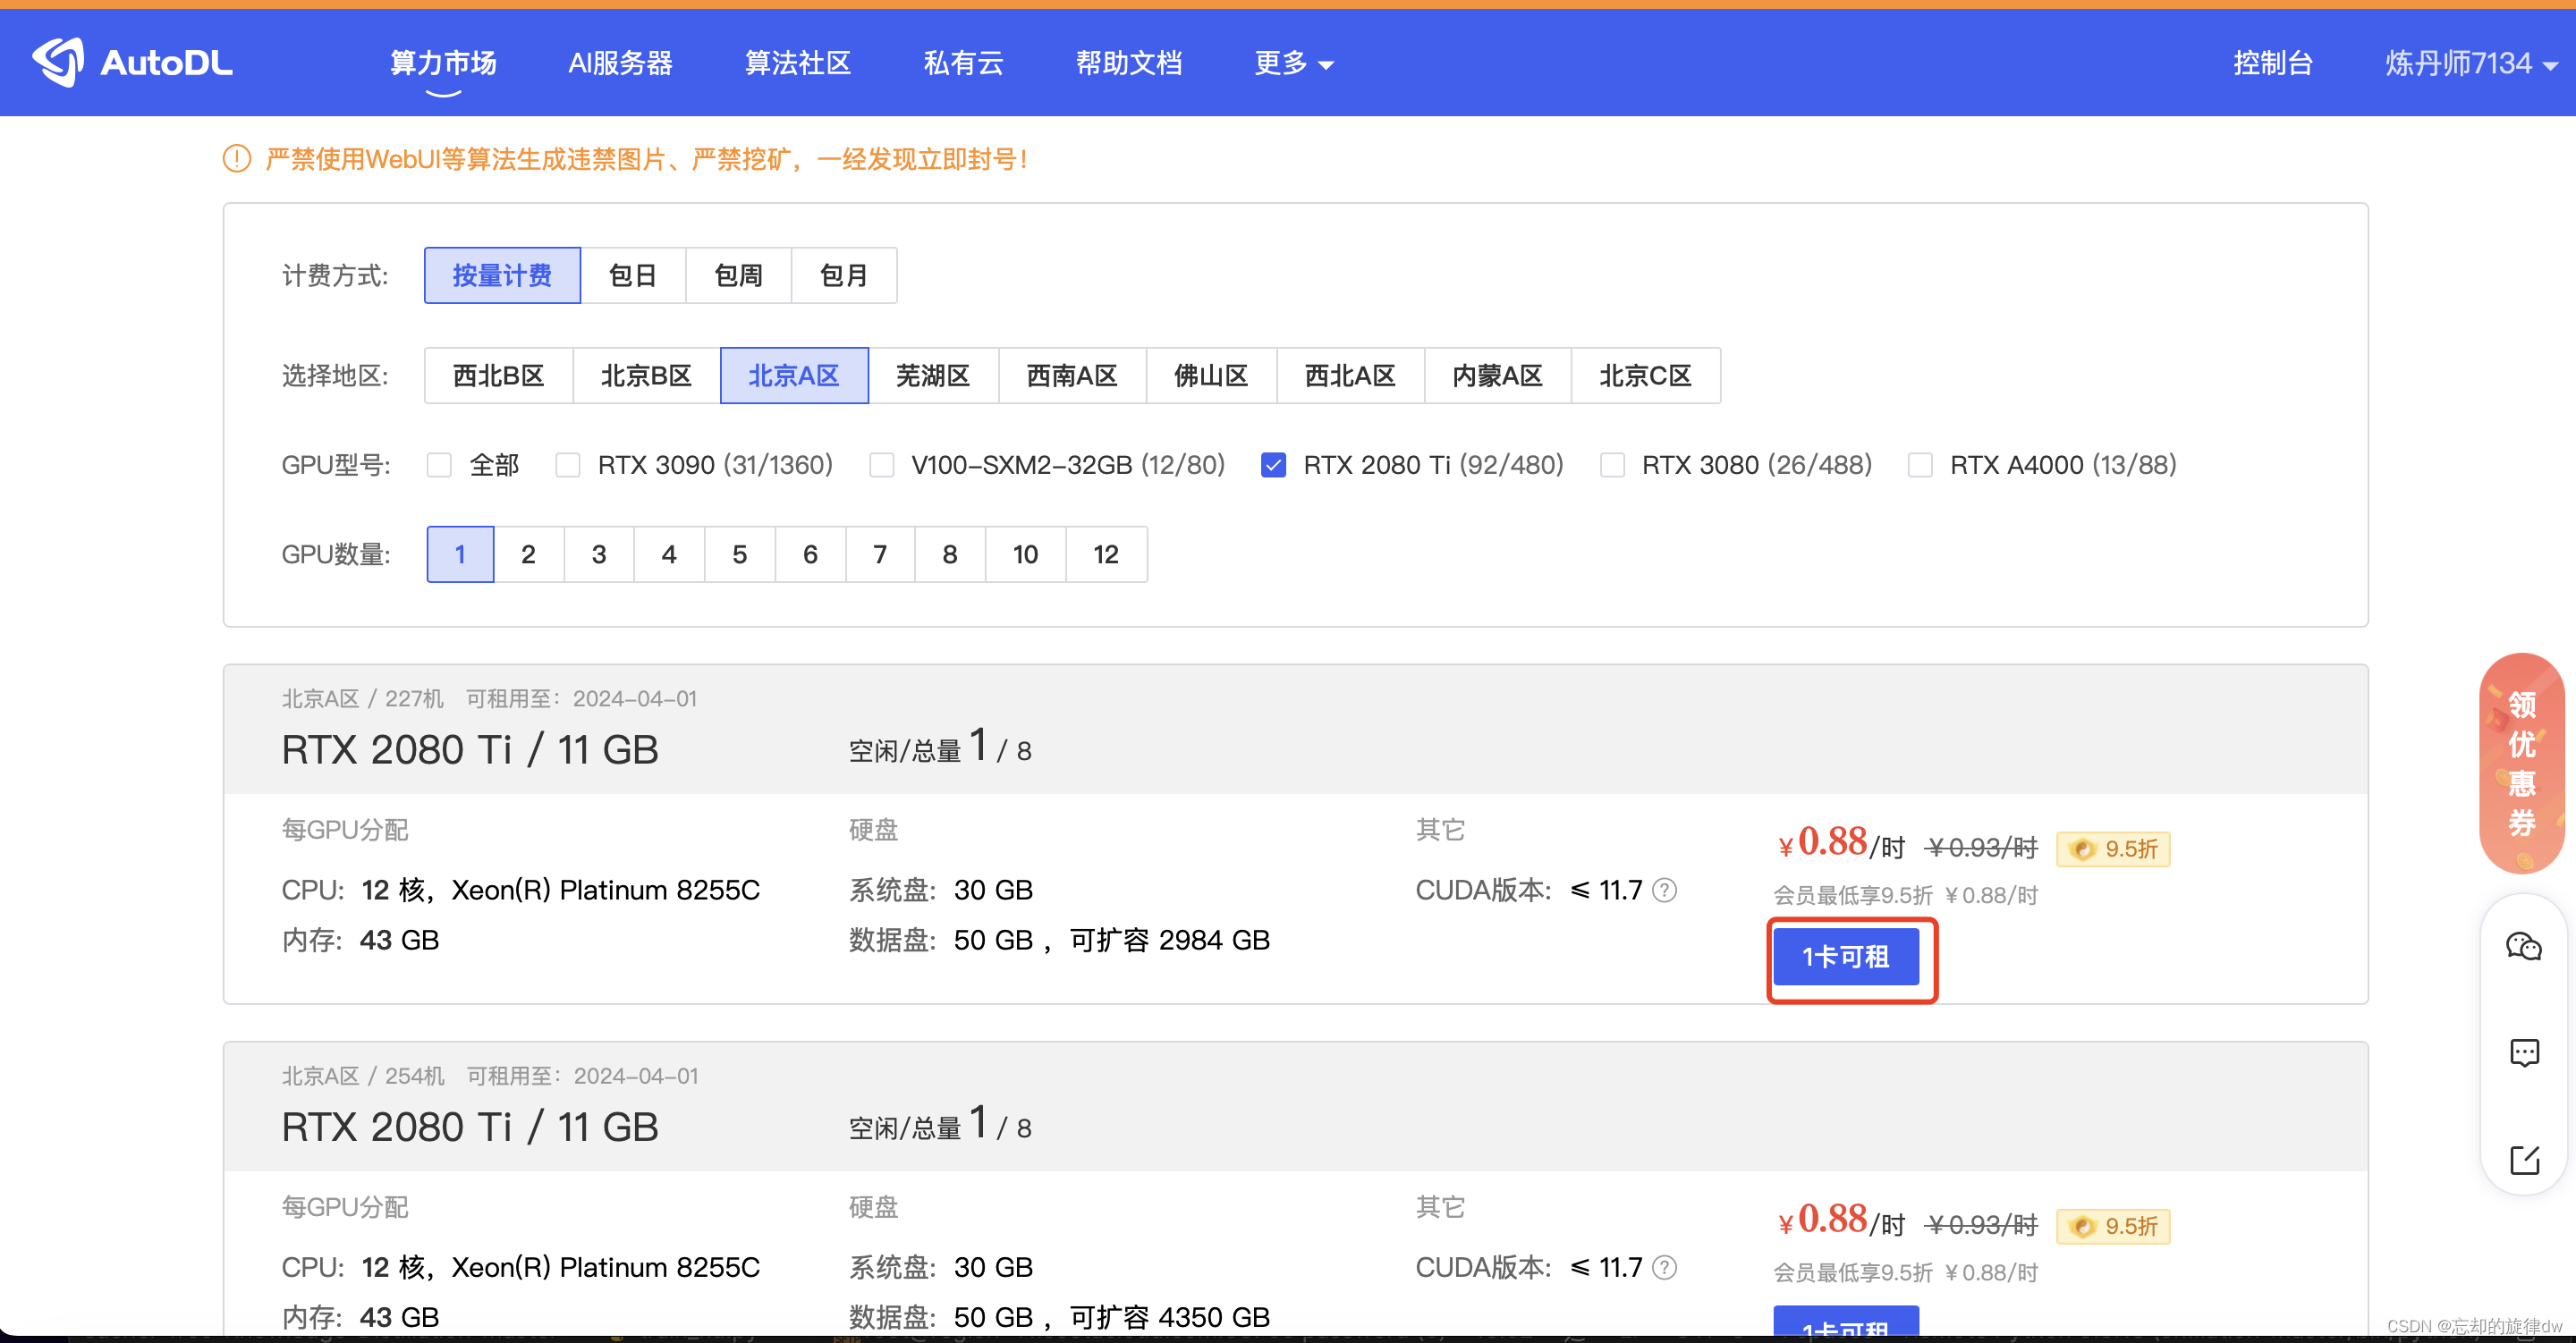Open the feedback chat bubble icon

point(2524,1052)
